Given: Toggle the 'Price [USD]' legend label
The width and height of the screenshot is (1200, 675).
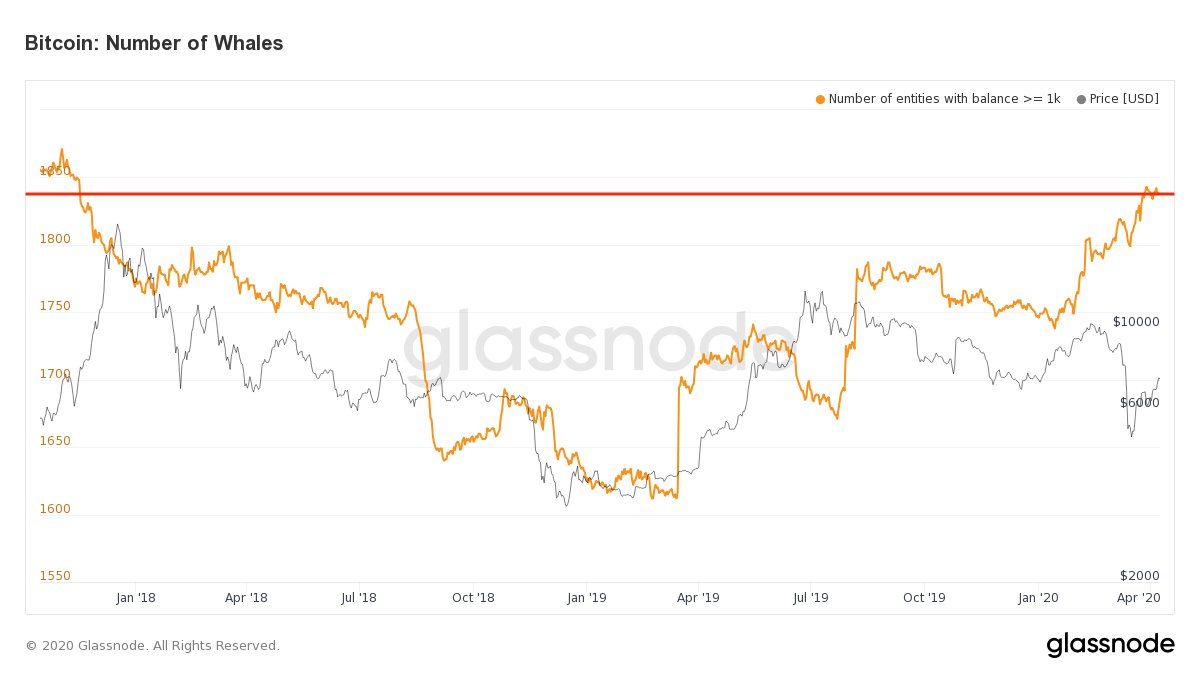Looking at the screenshot, I should click(x=1124, y=99).
